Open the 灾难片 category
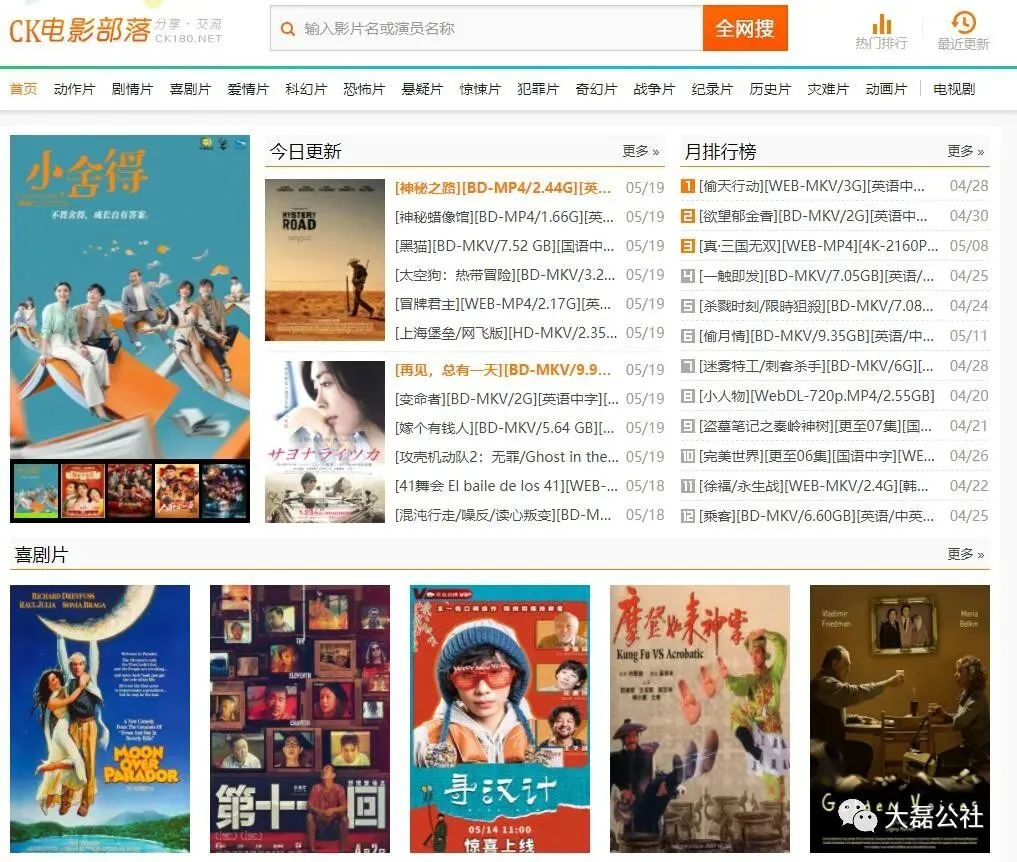This screenshot has width=1017, height=862. (828, 89)
